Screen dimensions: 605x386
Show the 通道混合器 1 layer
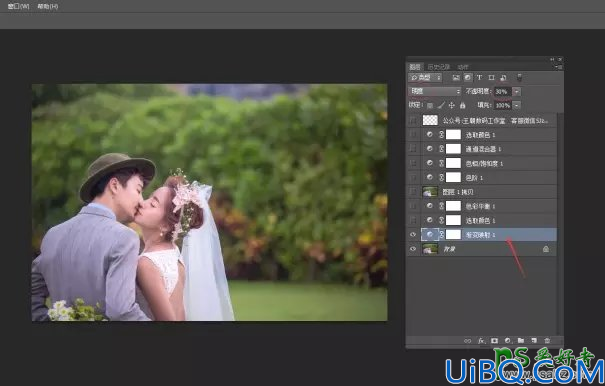coord(413,149)
